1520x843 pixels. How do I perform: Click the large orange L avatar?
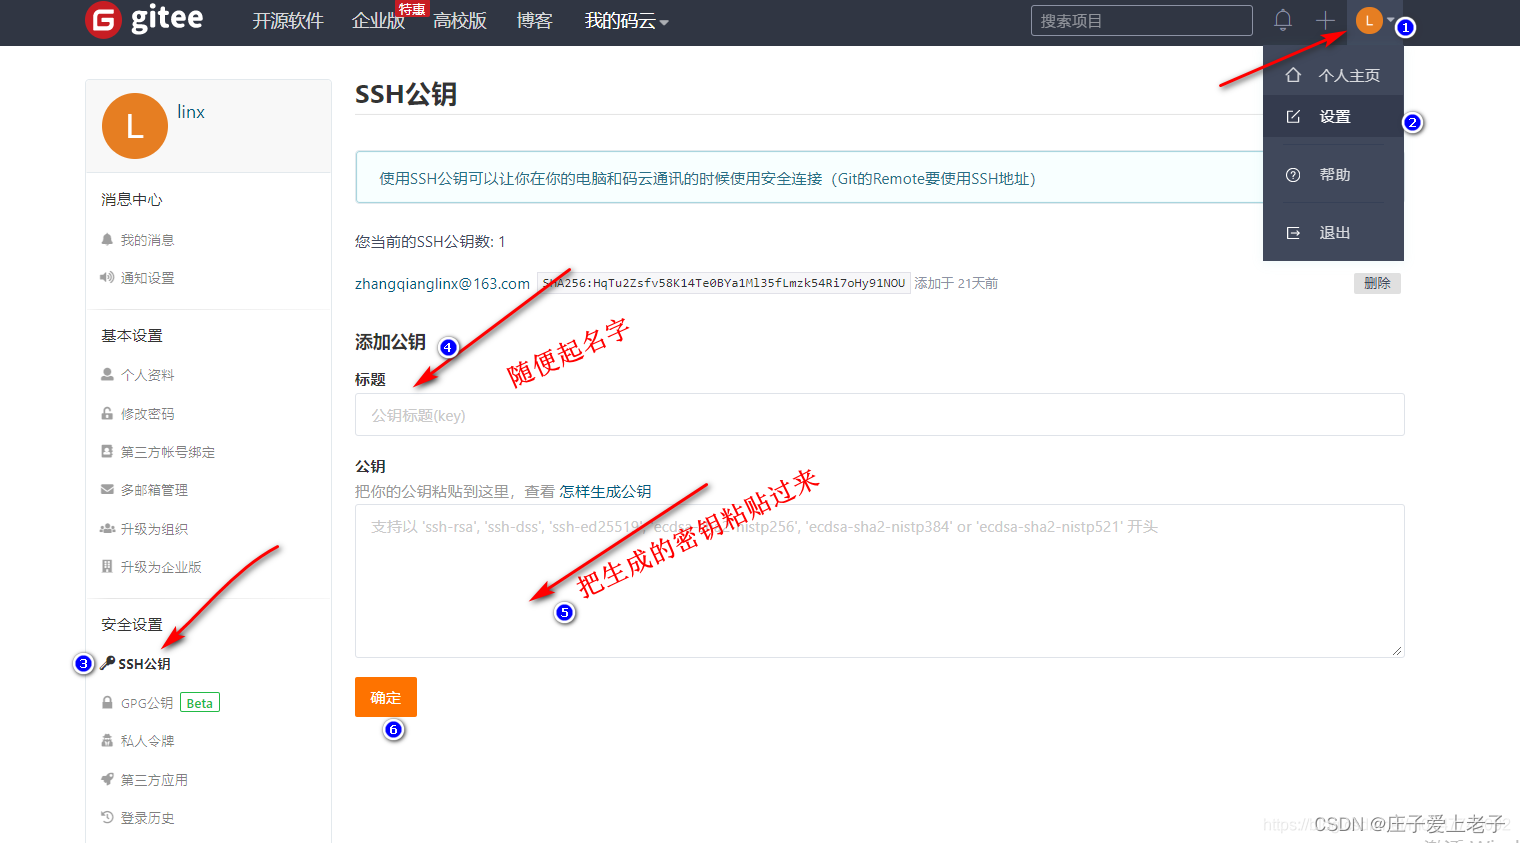tap(135, 126)
